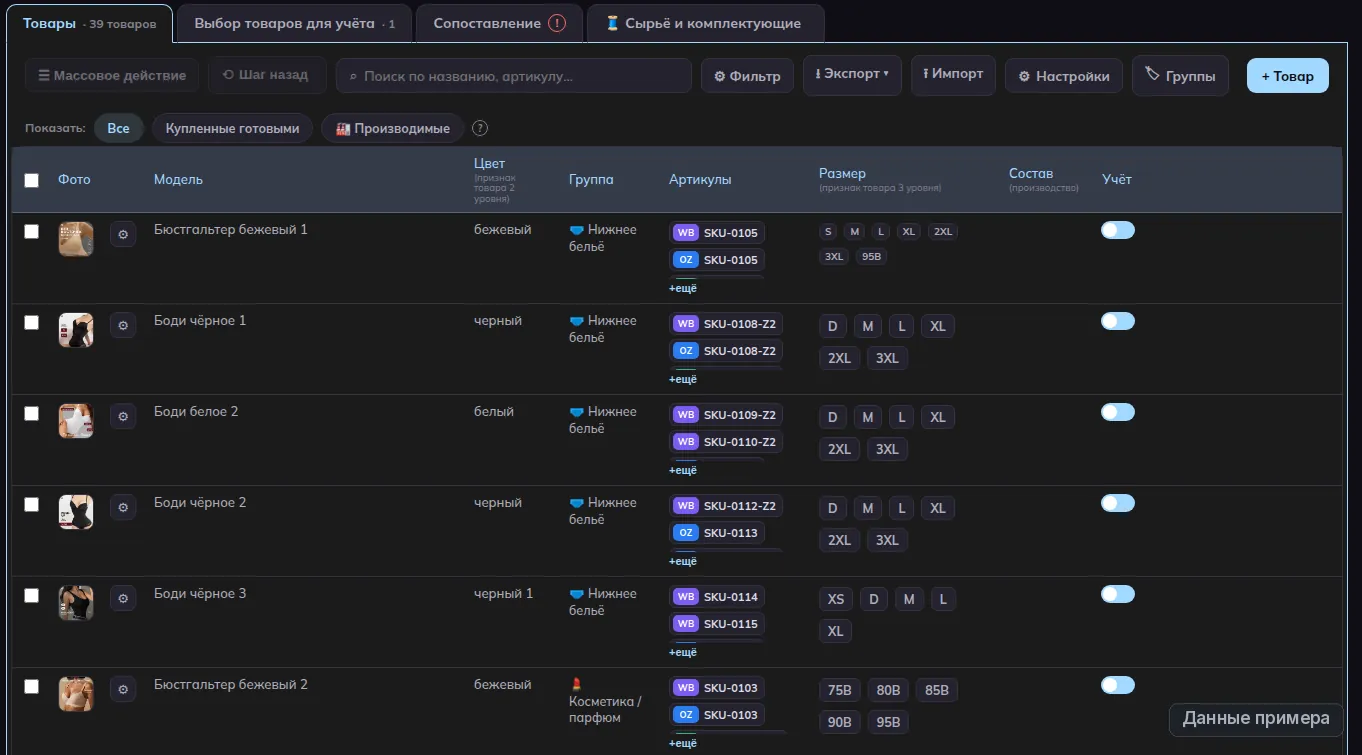The image size is (1362, 755).
Task: Click the OZ SKU-0113 badge
Action: click(x=717, y=533)
